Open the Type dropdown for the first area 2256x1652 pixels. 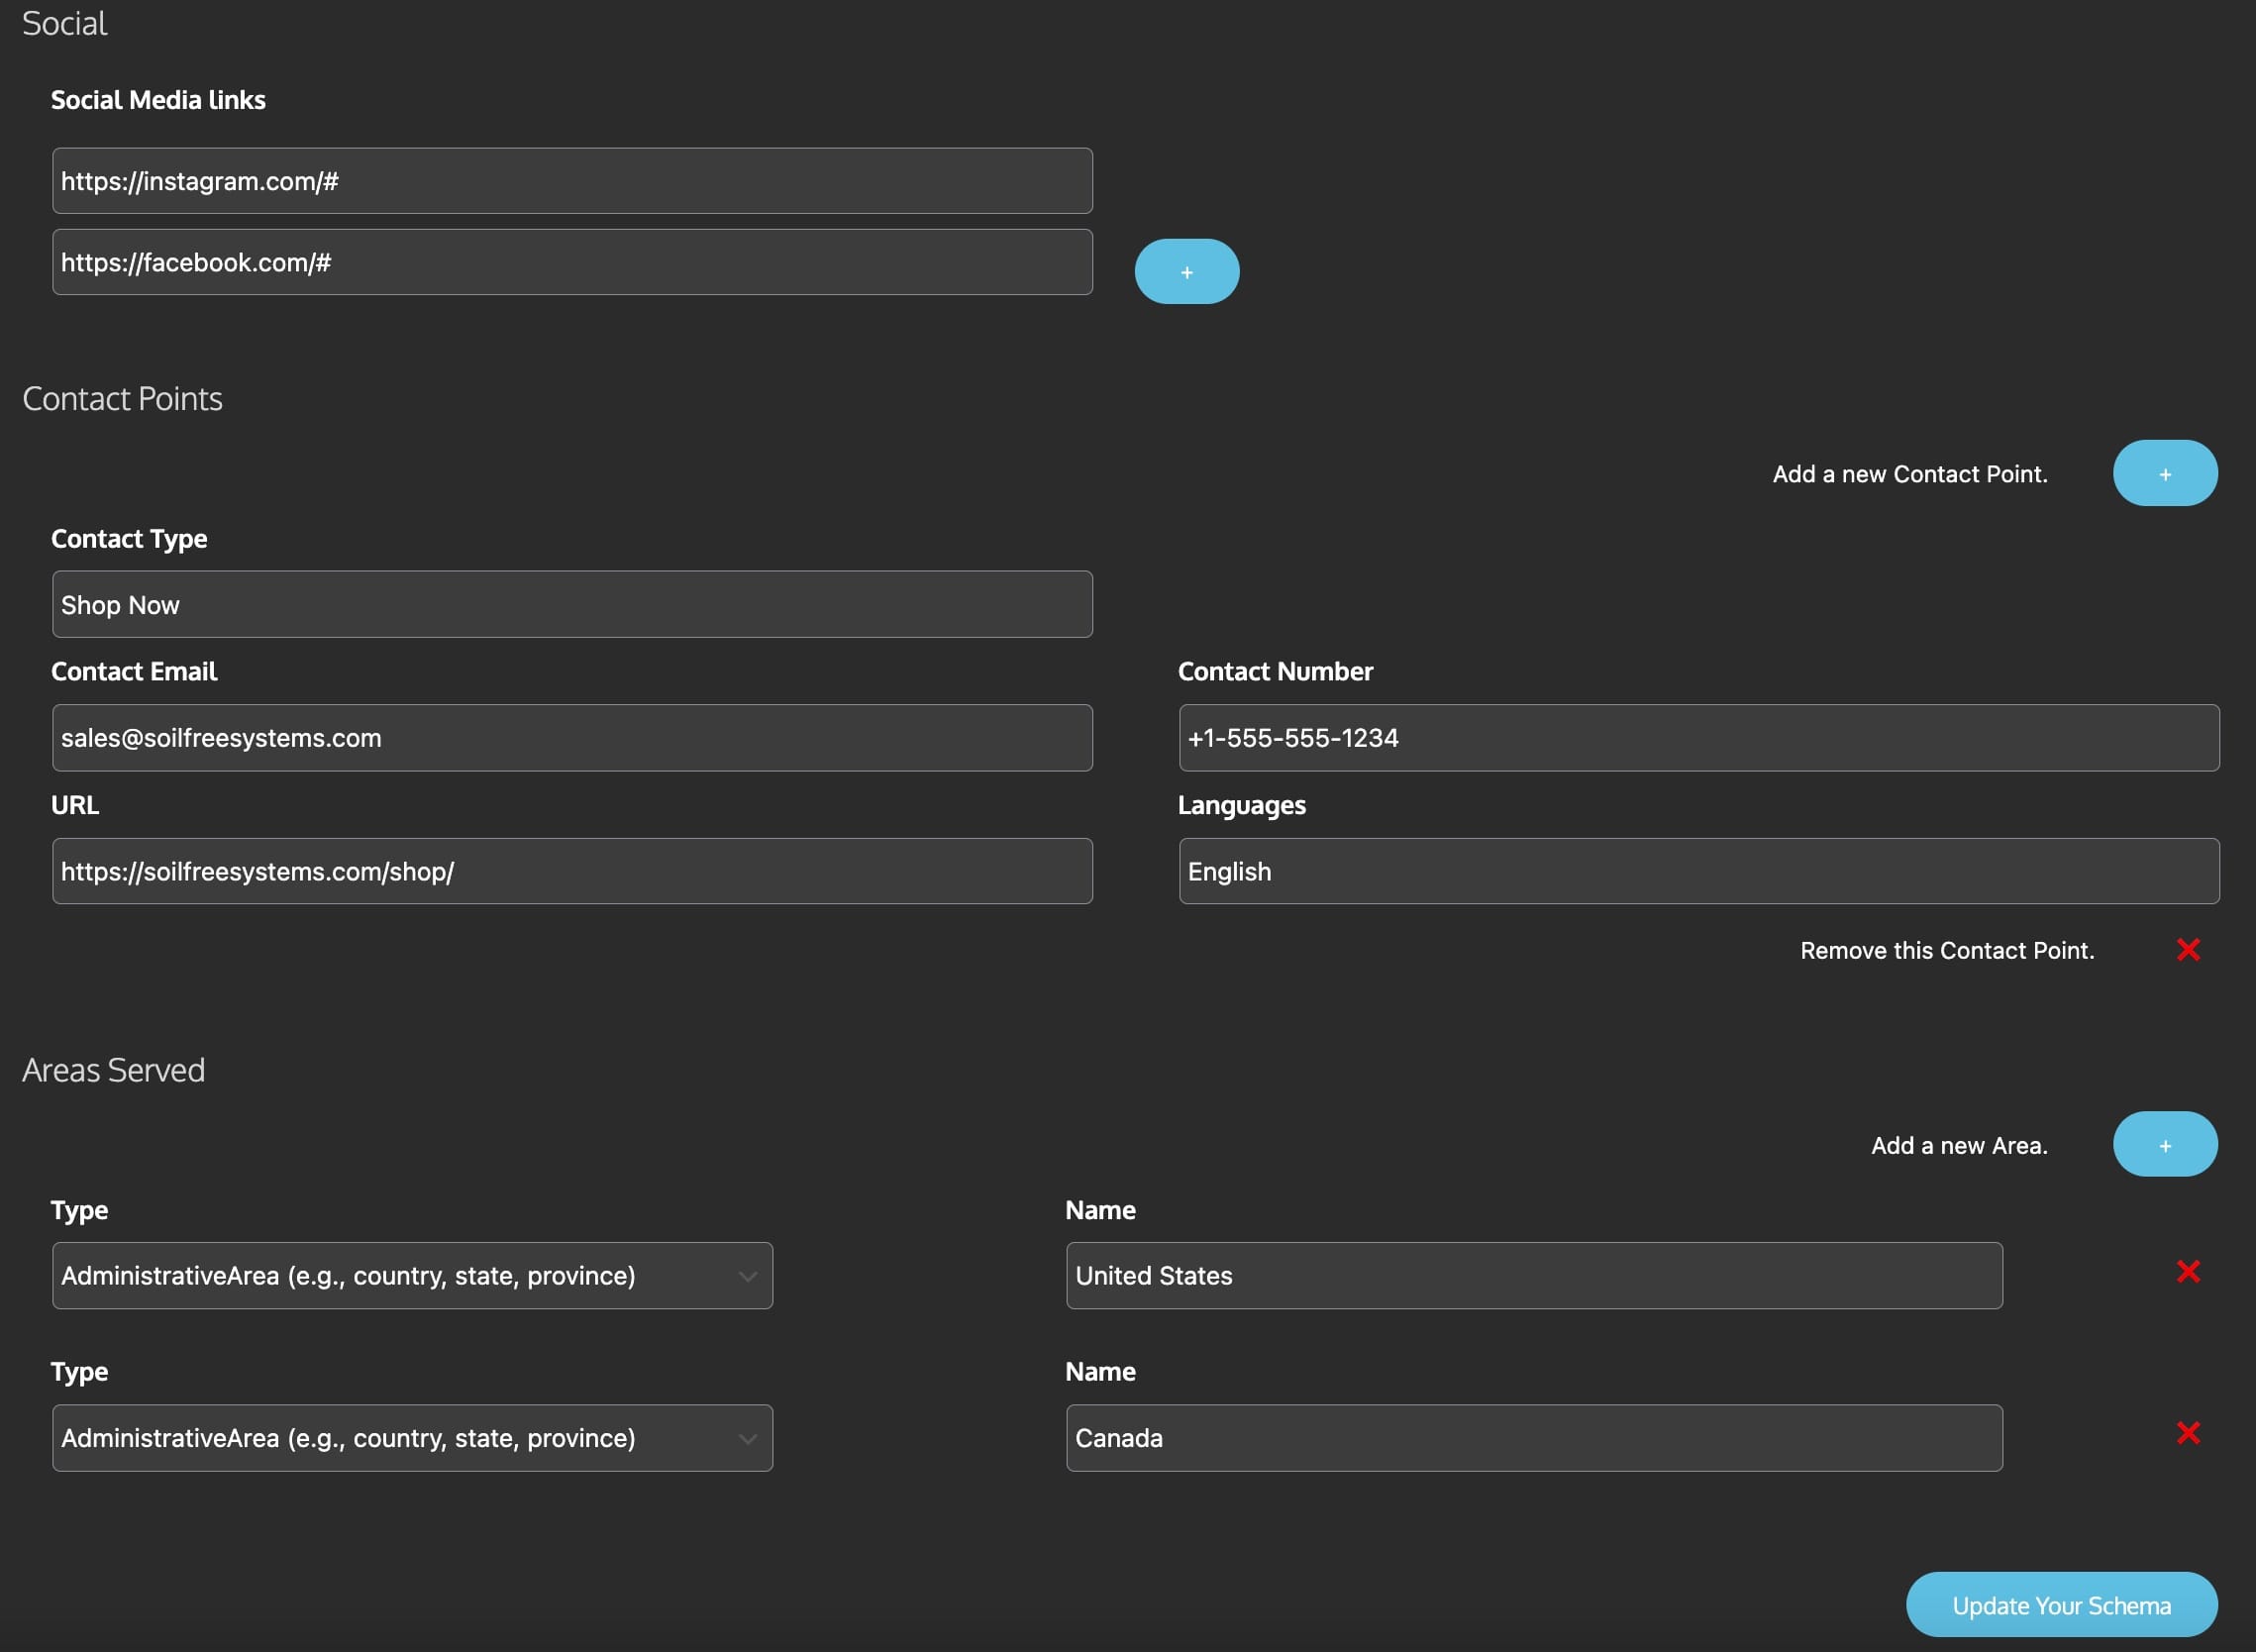click(412, 1275)
